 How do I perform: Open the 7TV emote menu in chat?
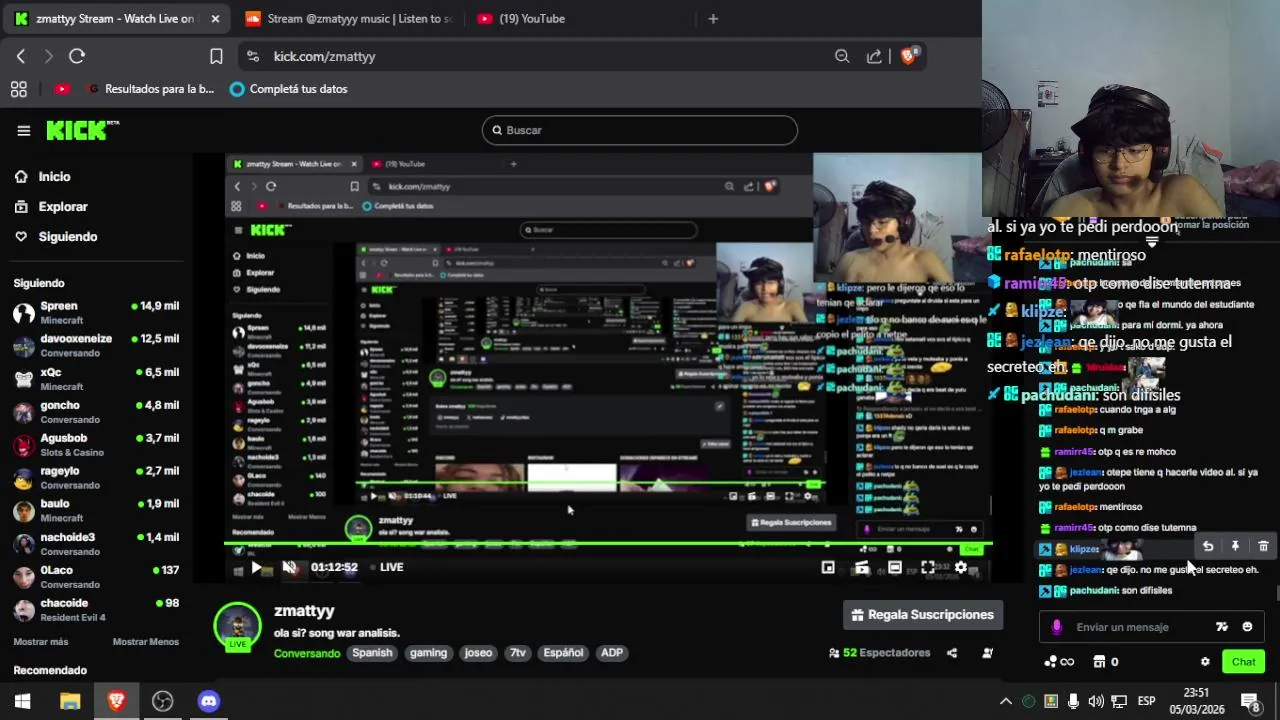coord(1221,627)
